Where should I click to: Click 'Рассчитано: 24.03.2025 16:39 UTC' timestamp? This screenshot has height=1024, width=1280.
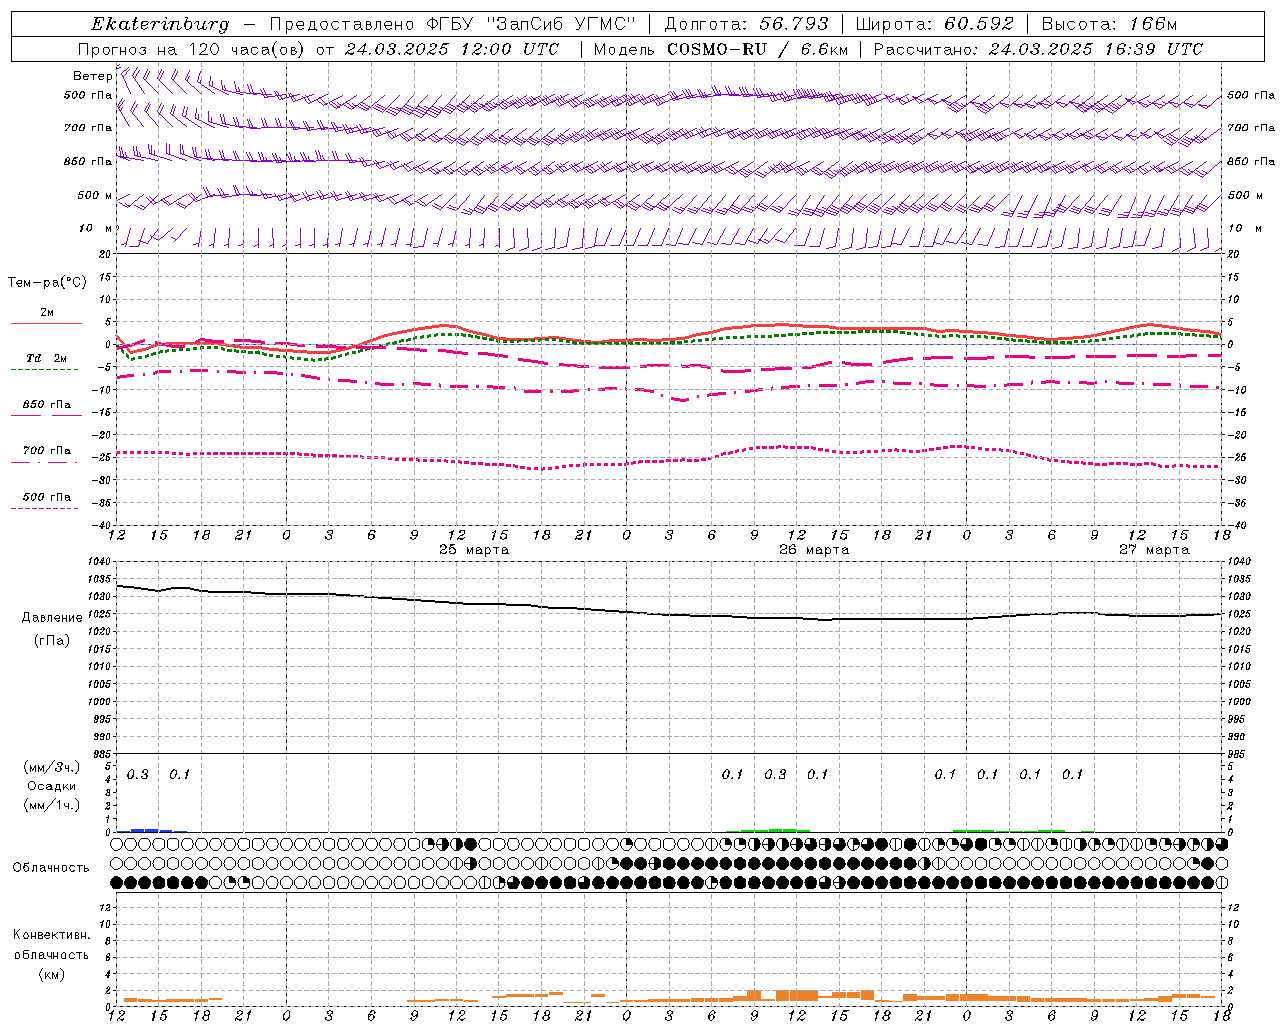pos(1038,49)
